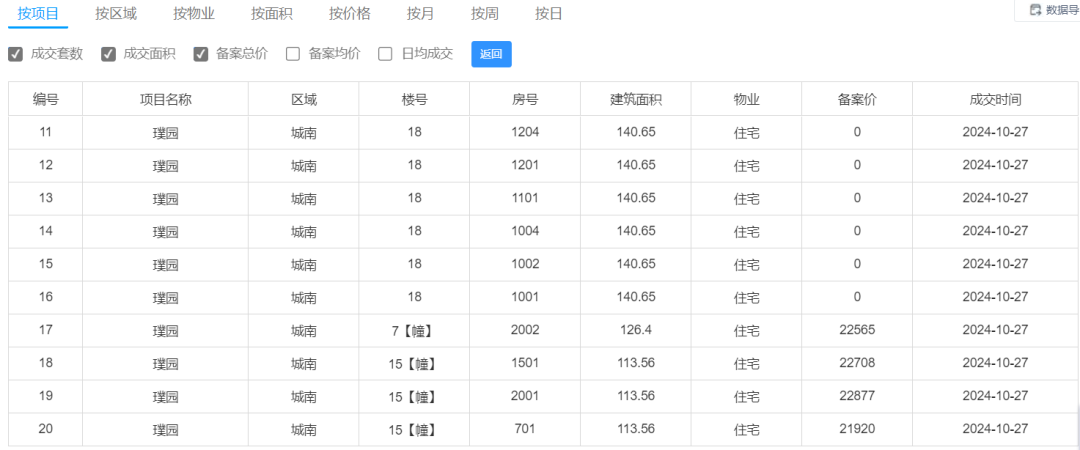Click the 数据导 export icon button

1048,10
